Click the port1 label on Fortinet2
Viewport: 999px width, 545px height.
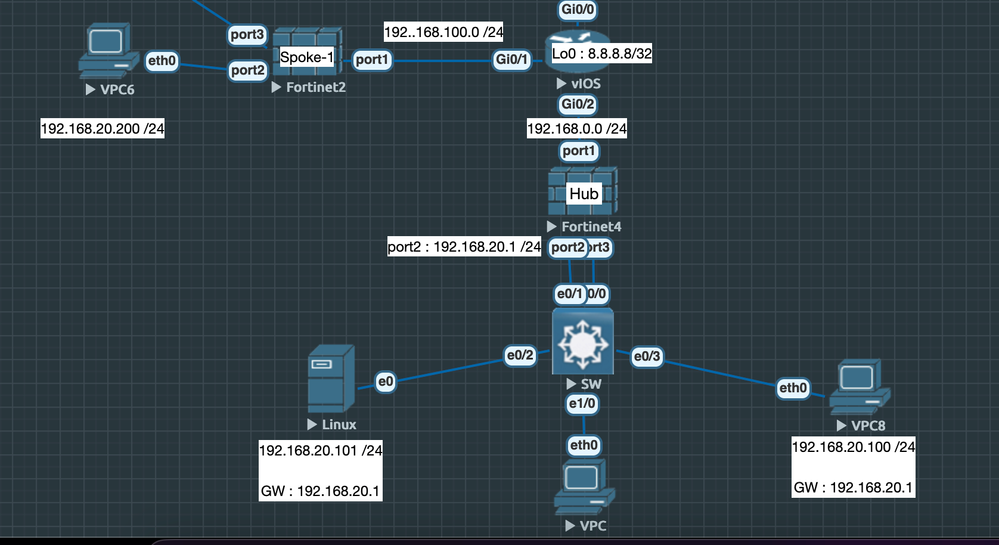(x=371, y=60)
